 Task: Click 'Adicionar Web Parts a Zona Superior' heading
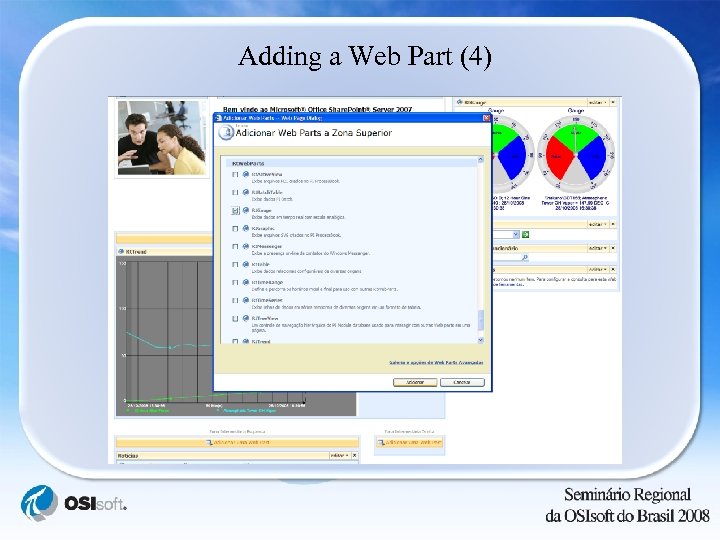tap(314, 133)
